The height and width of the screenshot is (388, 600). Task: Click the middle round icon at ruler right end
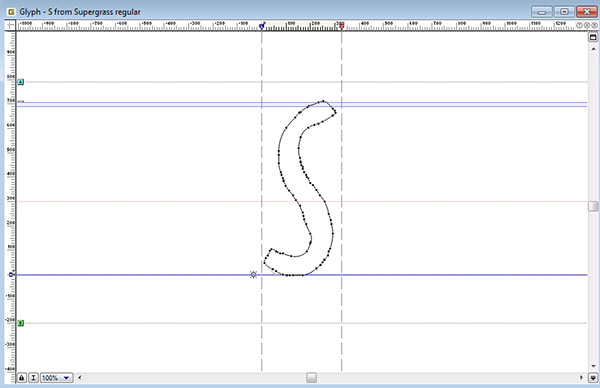click(587, 25)
